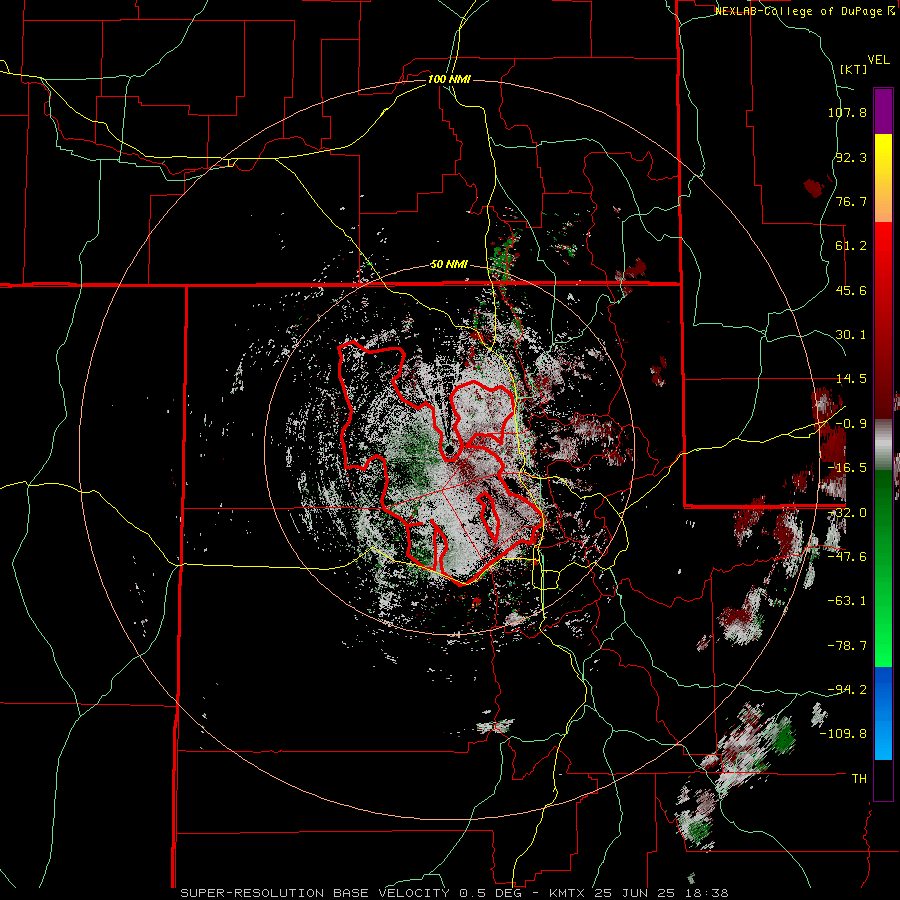Click the 107.8 legend value
Image resolution: width=900 pixels, height=900 pixels.
(847, 112)
